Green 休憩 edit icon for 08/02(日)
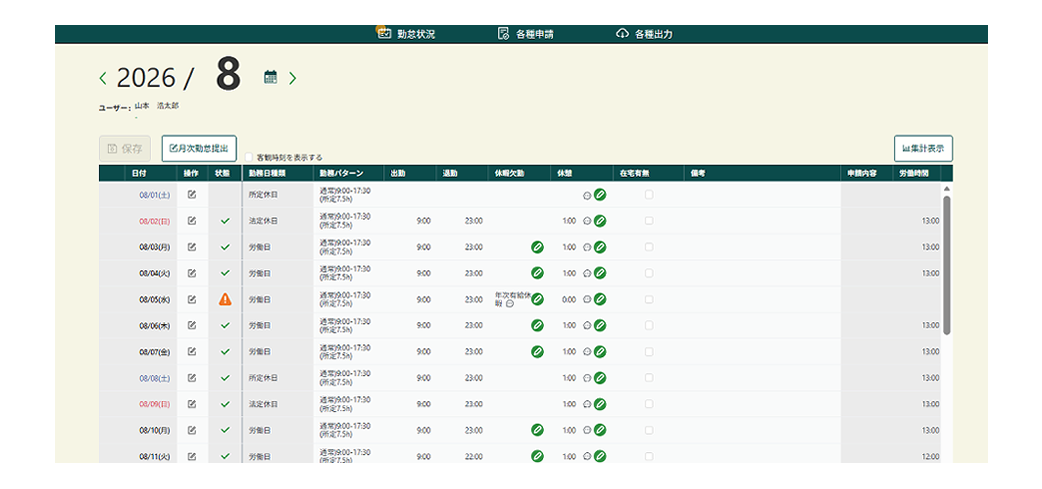The image size is (1042, 489). click(600, 221)
